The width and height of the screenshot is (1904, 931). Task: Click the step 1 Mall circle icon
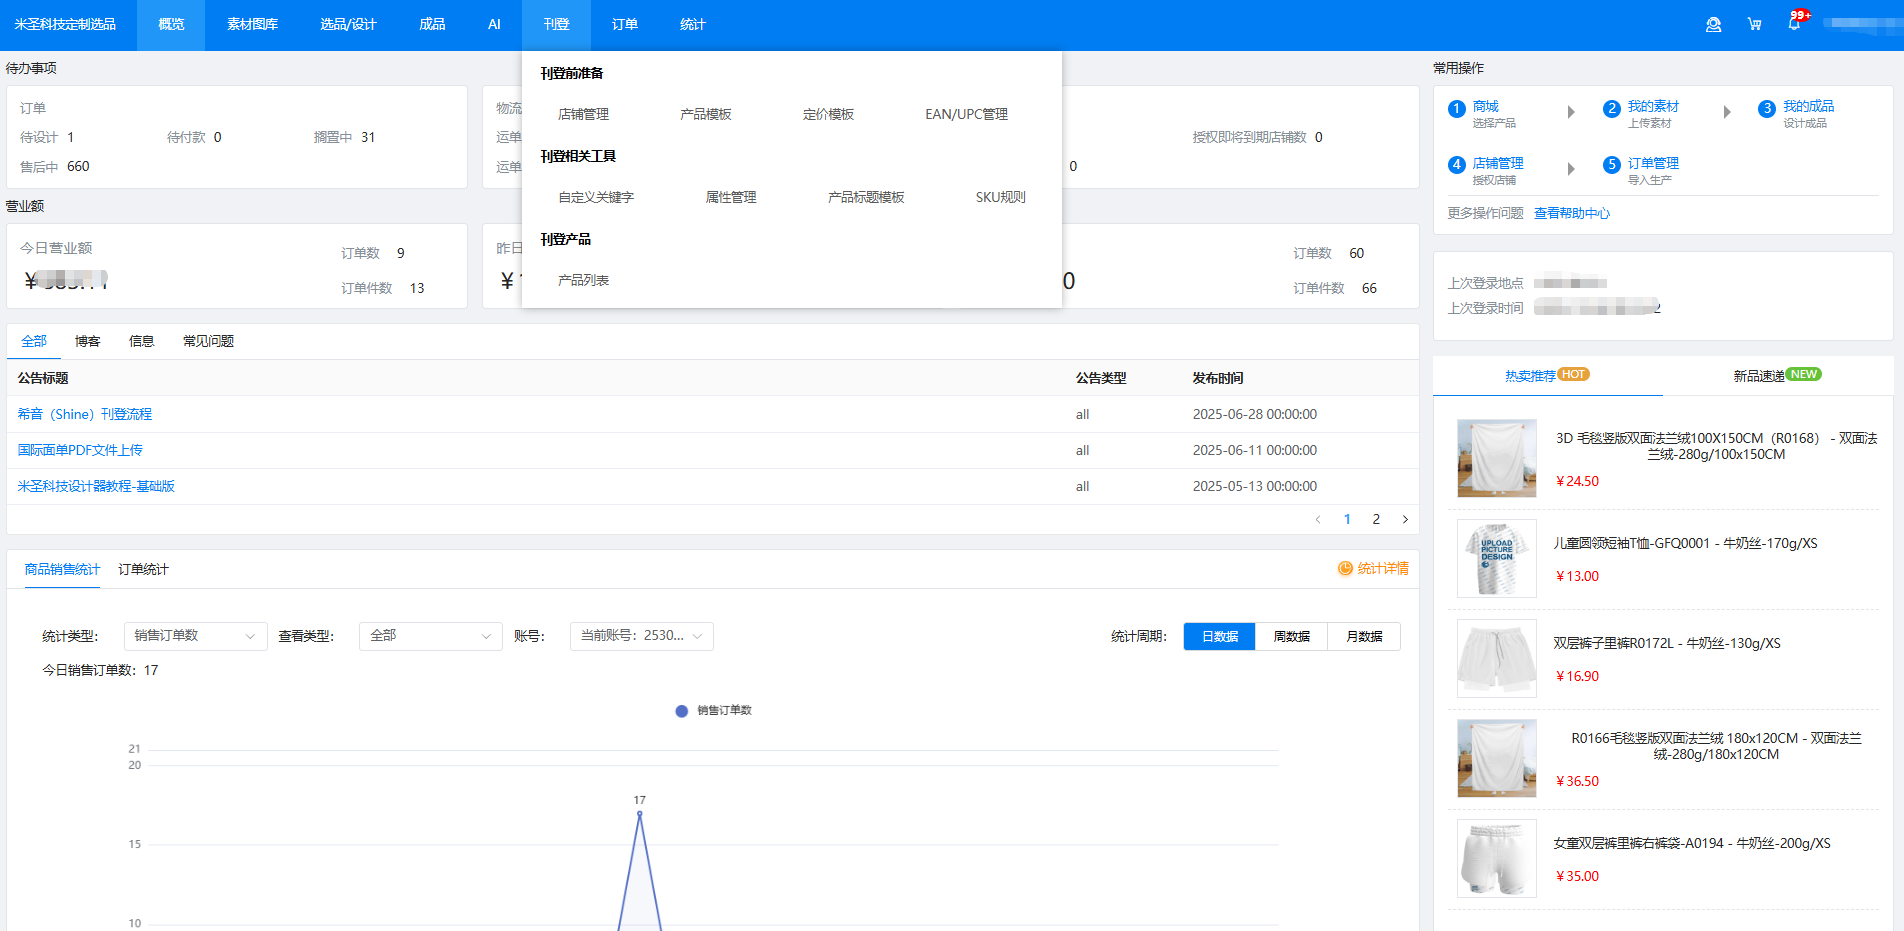pos(1457,109)
